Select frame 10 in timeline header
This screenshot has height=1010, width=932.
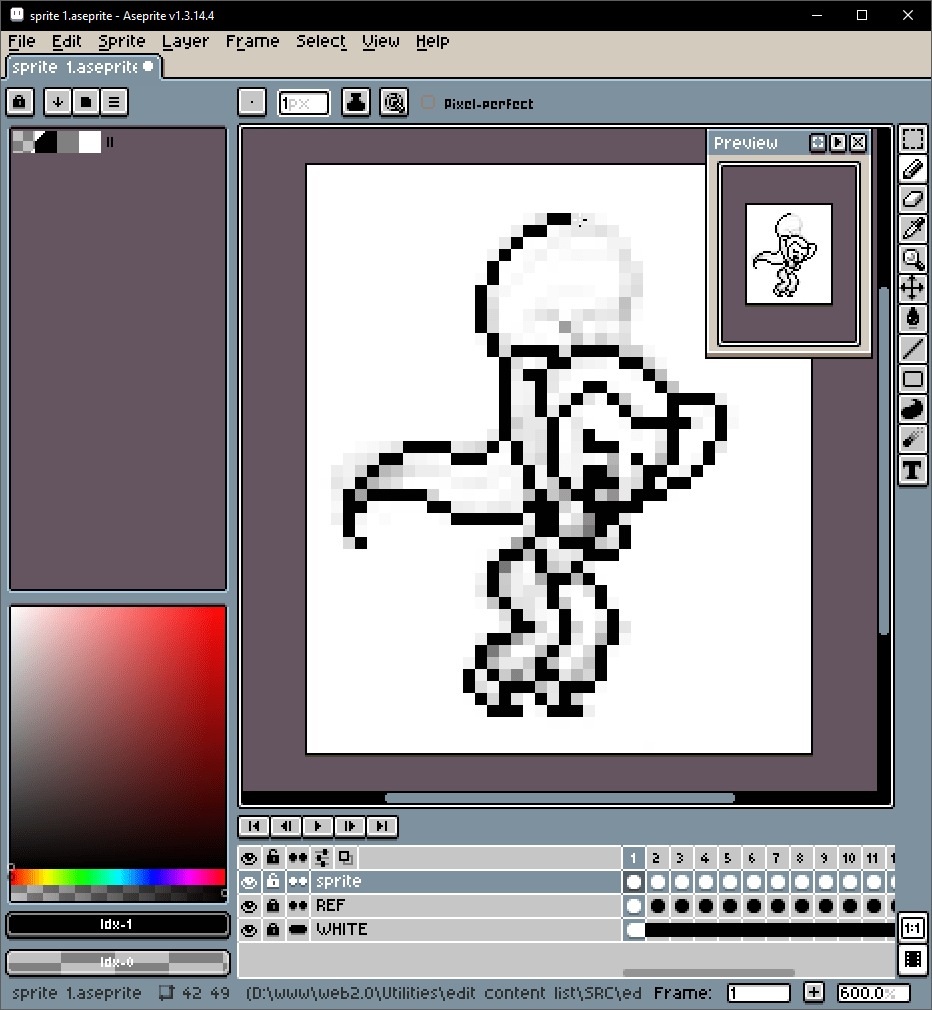point(849,857)
